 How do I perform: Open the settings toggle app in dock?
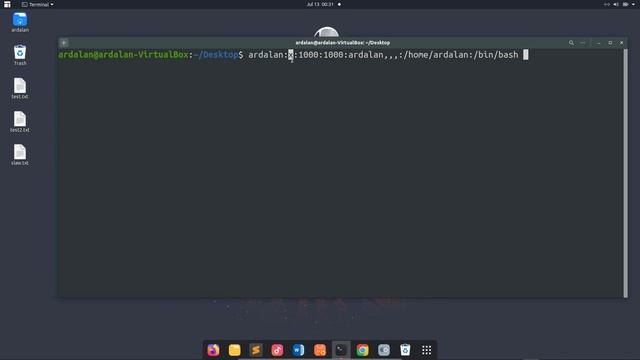pyautogui.click(x=384, y=350)
